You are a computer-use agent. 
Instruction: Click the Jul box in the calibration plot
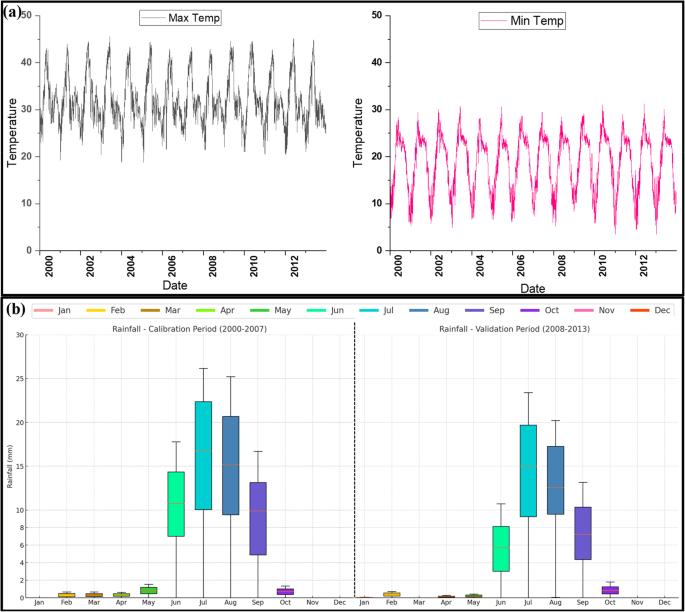[203, 456]
